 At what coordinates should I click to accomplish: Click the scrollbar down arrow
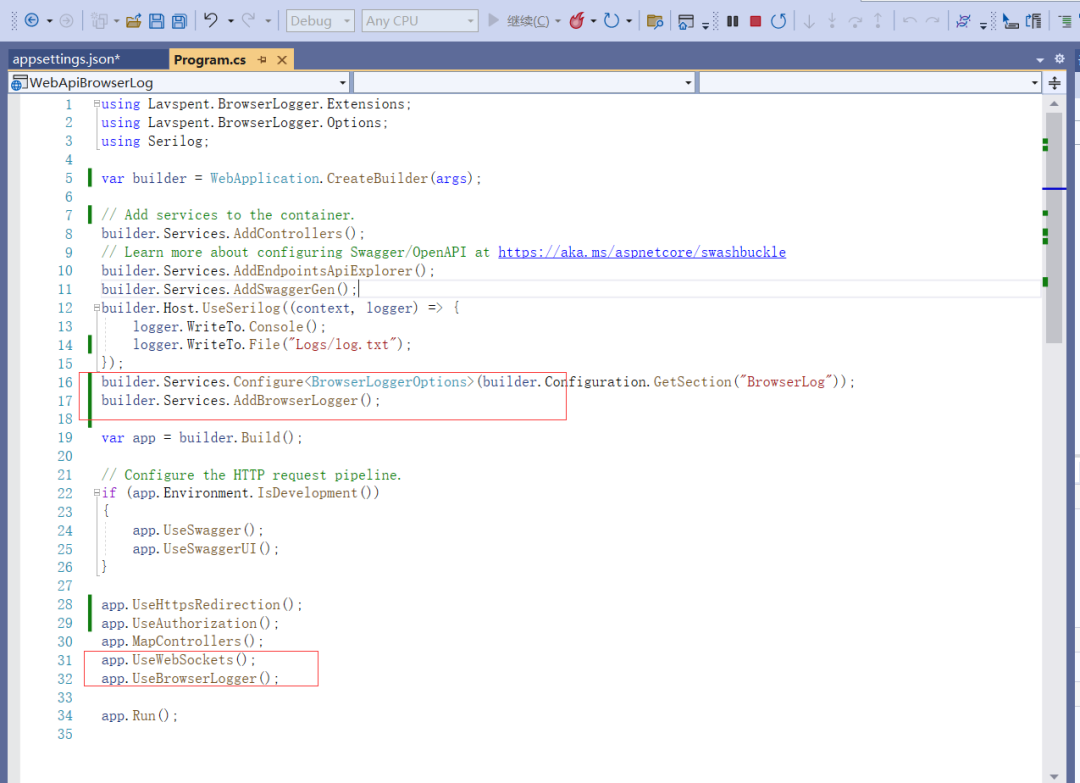(1054, 776)
